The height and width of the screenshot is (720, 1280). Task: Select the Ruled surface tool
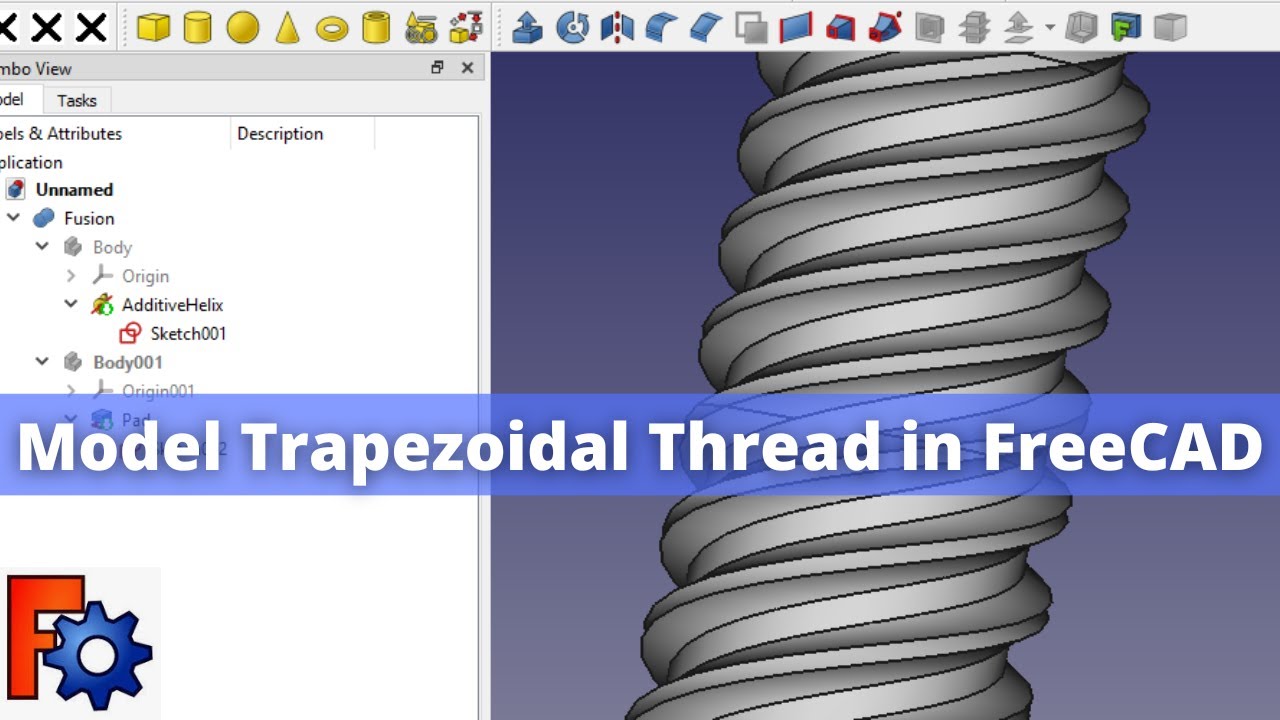(x=795, y=27)
